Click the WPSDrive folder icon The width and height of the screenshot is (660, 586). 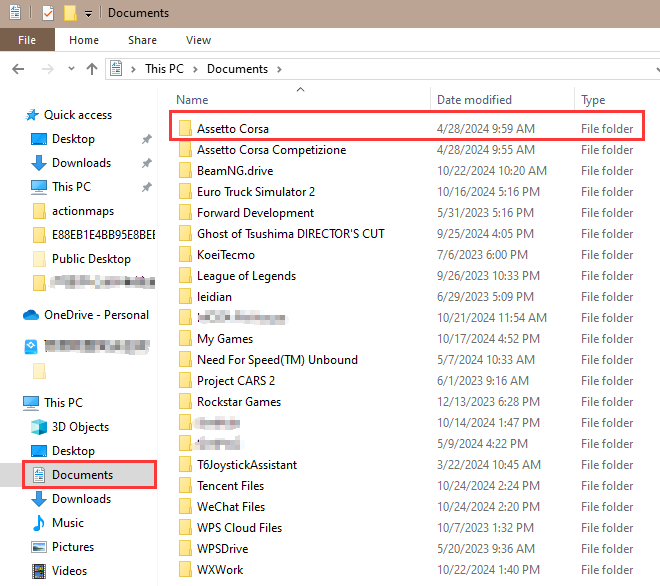click(185, 549)
